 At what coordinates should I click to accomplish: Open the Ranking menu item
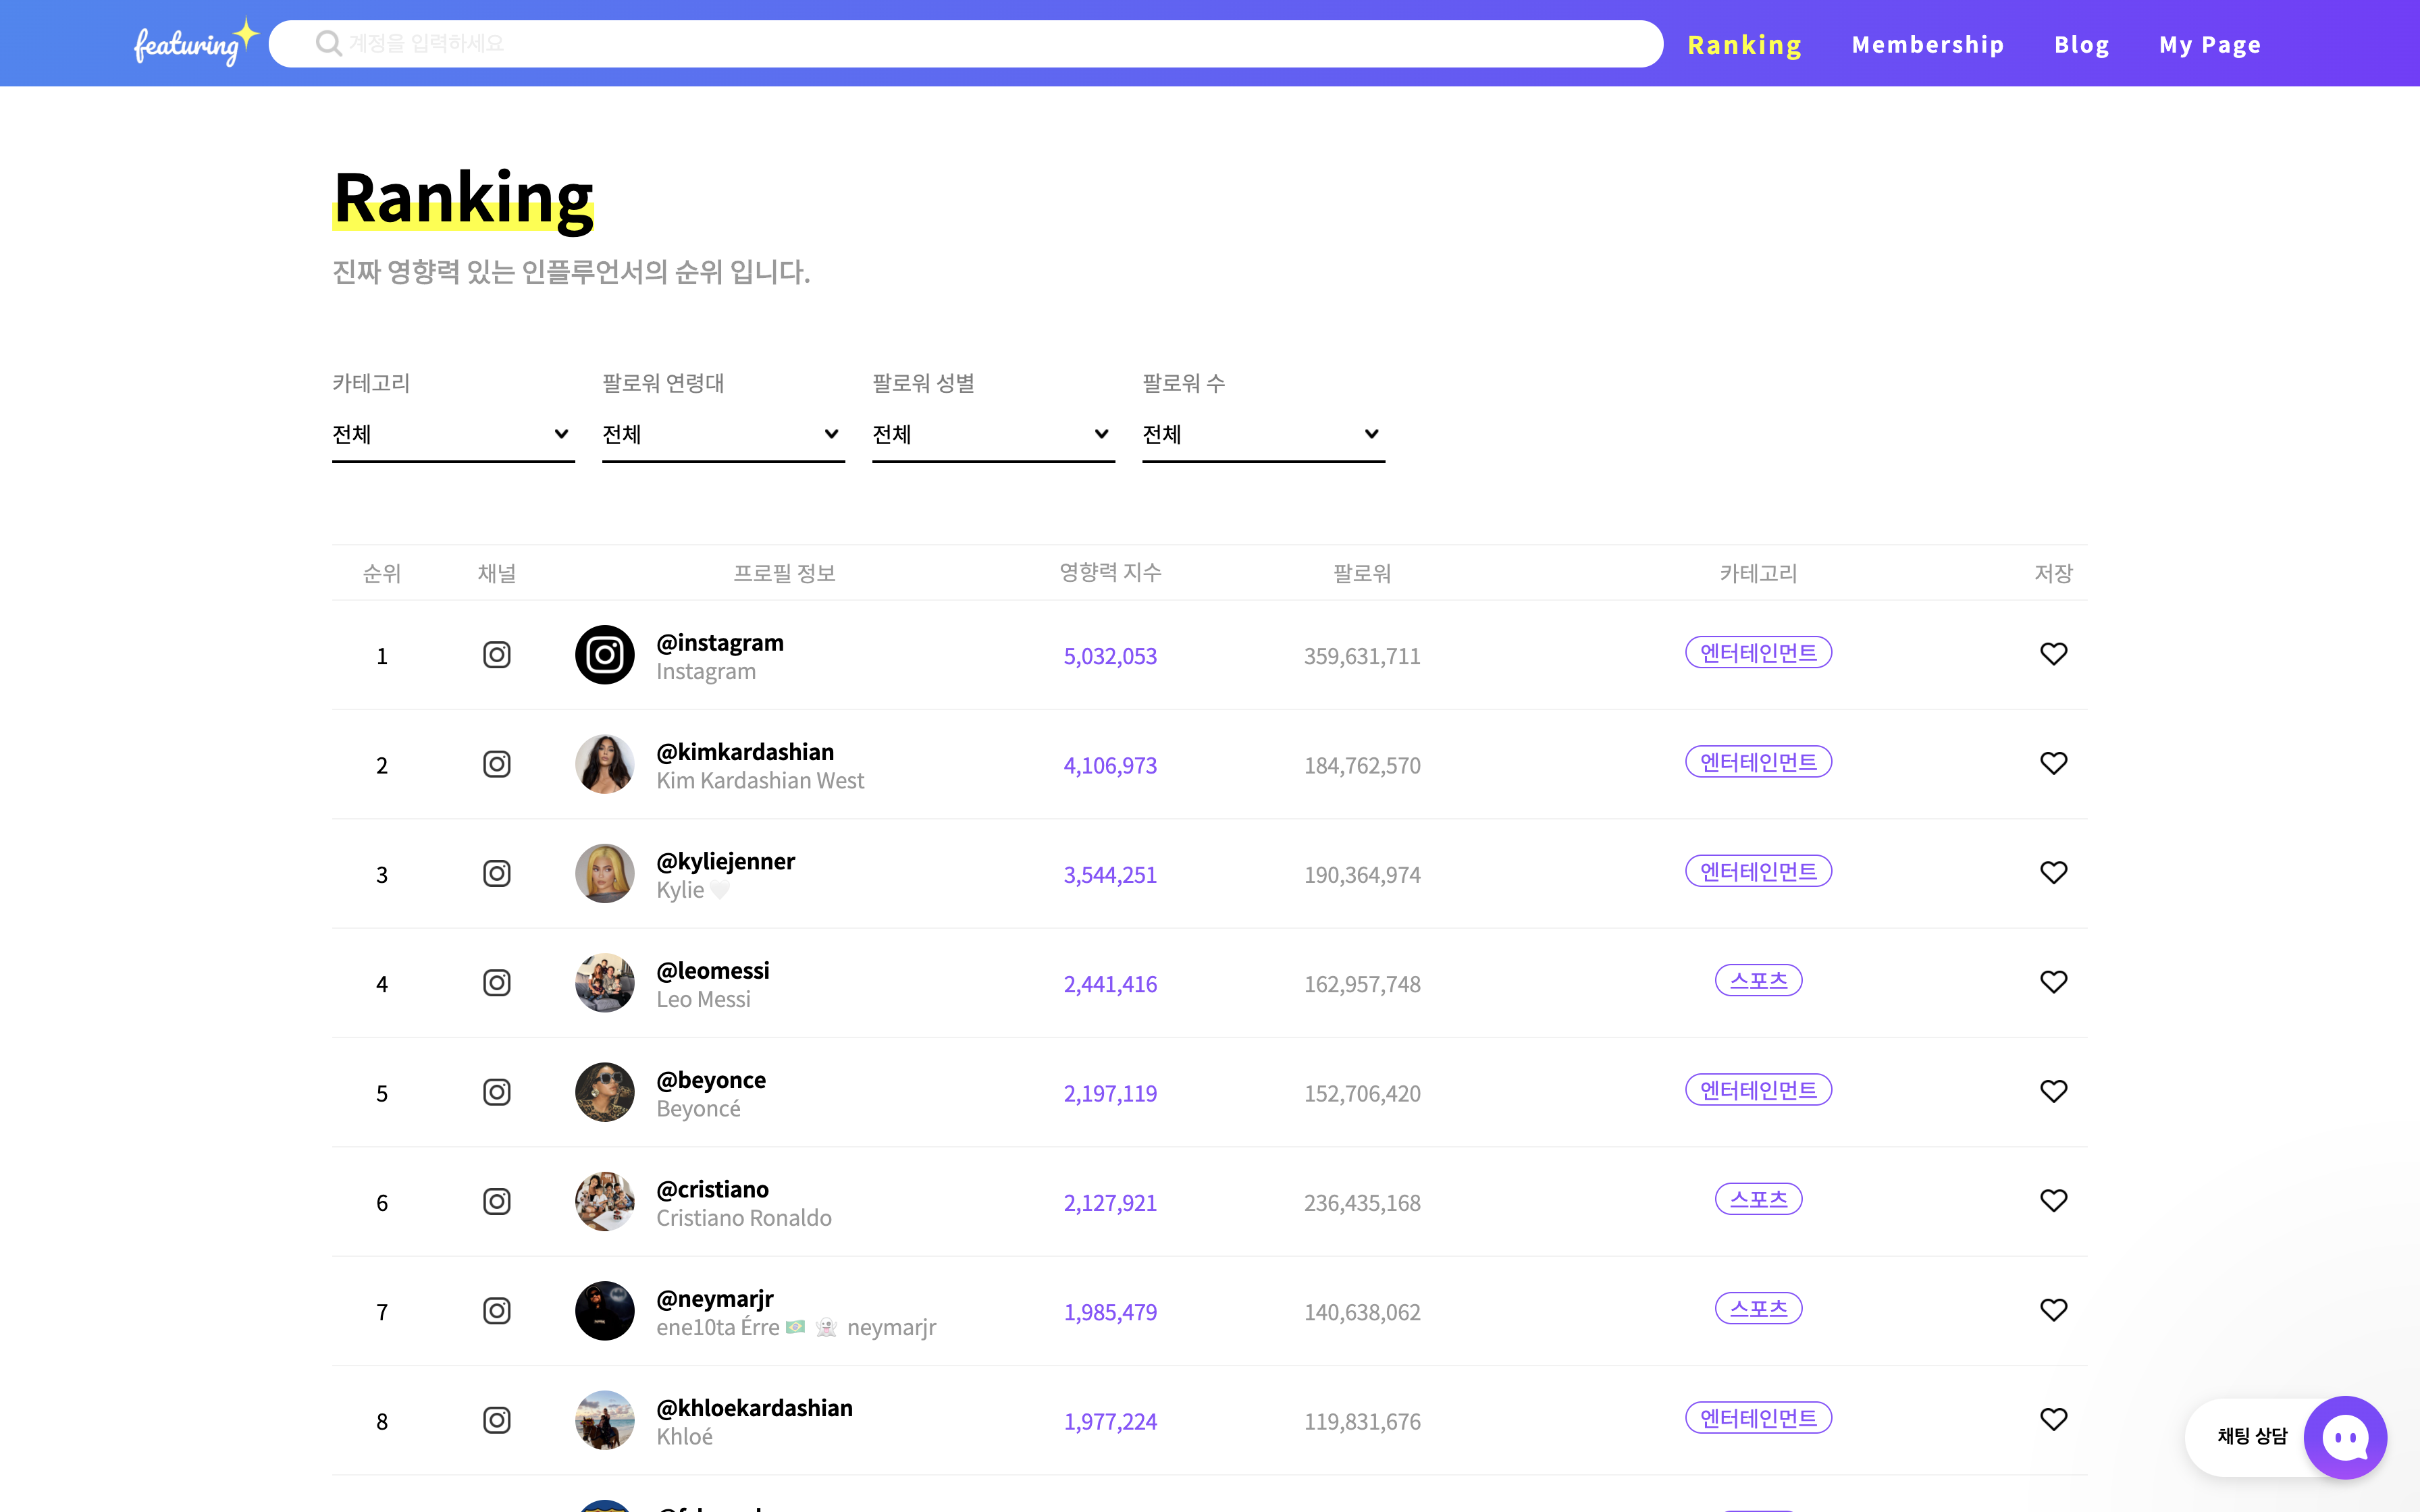[1744, 45]
